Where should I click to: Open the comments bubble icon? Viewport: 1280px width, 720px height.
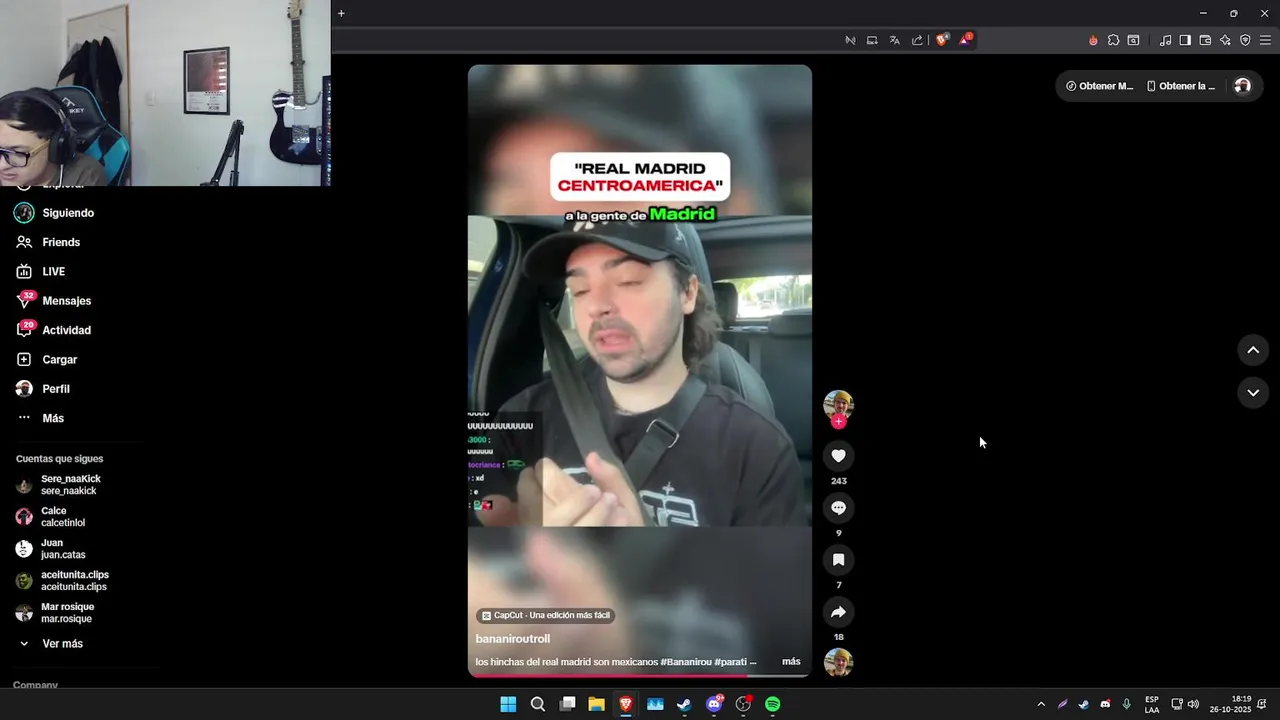(838, 508)
